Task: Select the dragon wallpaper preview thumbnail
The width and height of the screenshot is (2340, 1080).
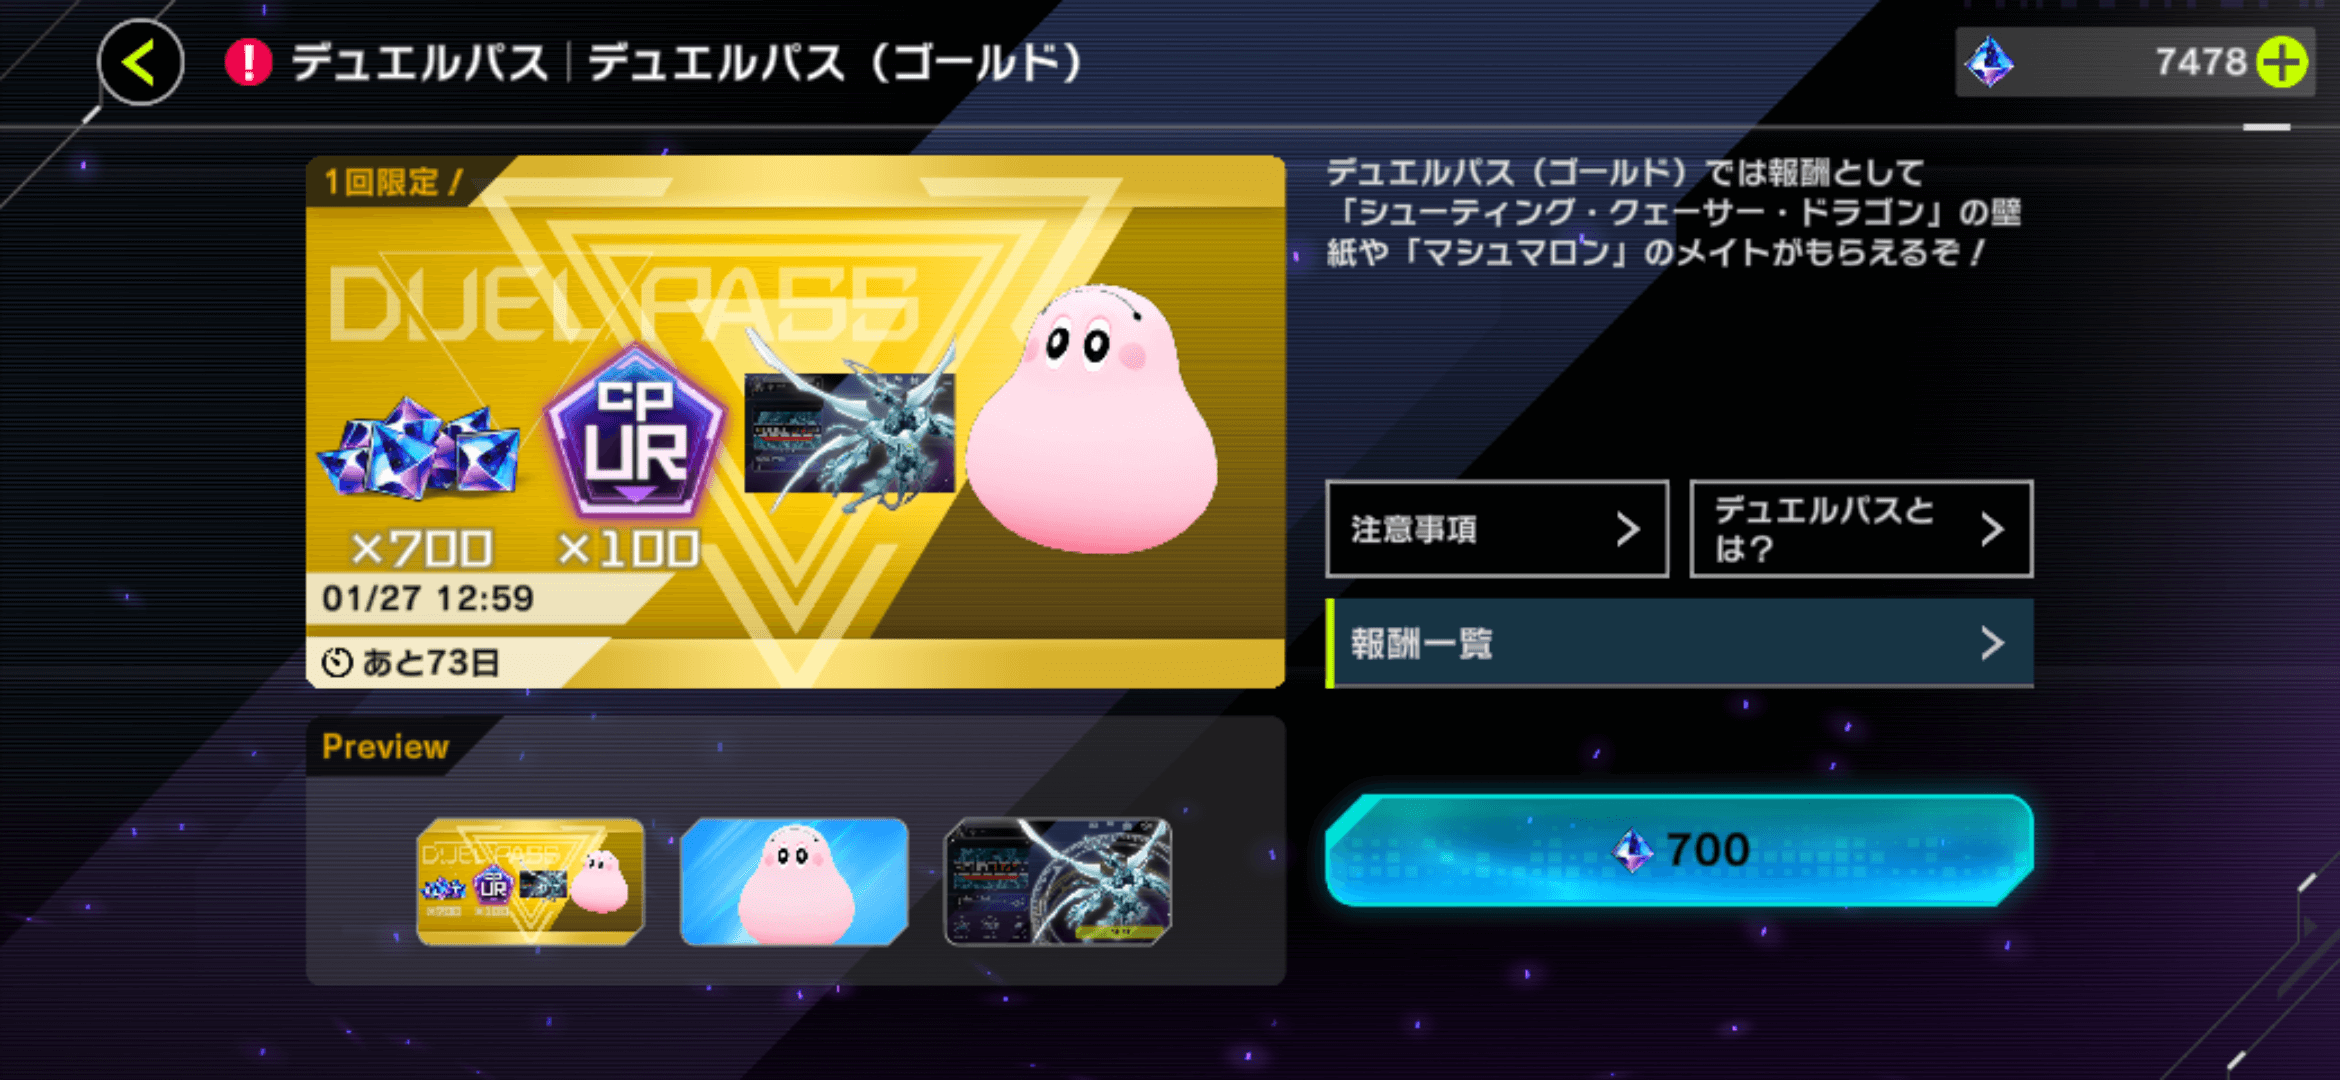Action: (1058, 881)
